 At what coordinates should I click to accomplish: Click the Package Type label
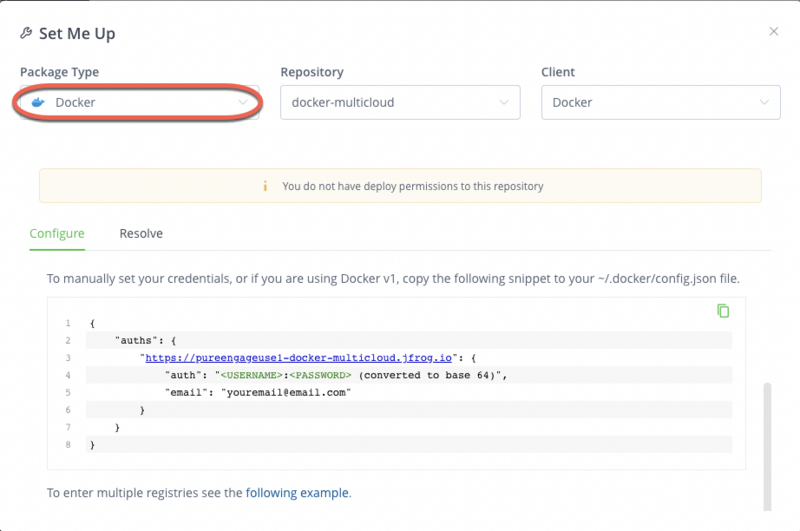pyautogui.click(x=60, y=72)
